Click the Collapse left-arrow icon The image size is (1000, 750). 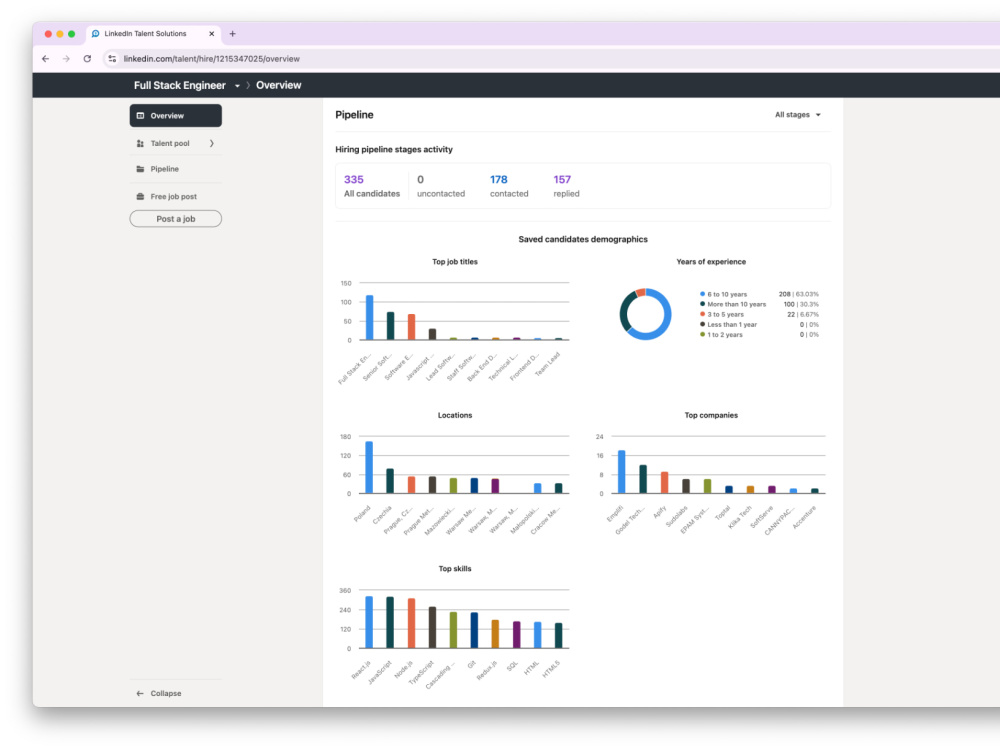point(140,693)
